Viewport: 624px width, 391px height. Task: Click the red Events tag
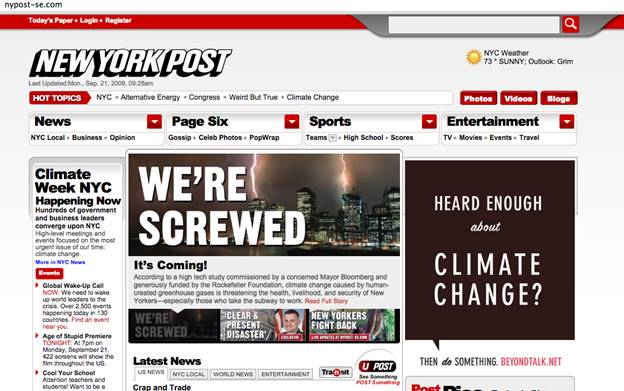(49, 273)
